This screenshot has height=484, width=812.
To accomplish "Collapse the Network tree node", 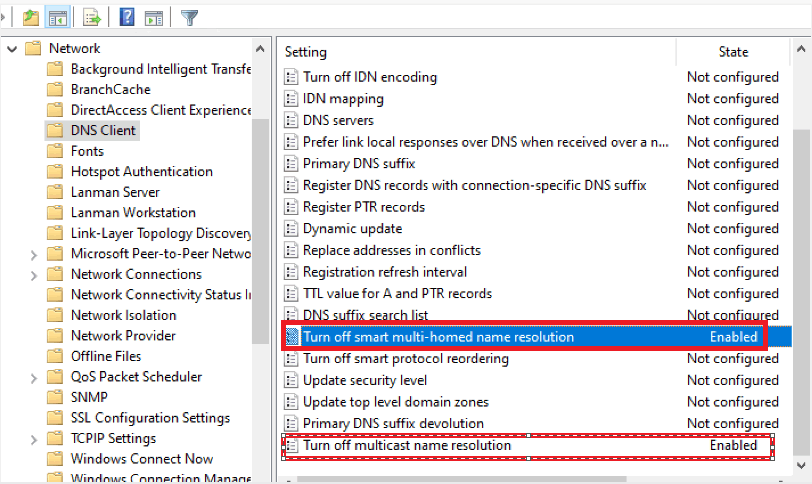I will pyautogui.click(x=12, y=49).
